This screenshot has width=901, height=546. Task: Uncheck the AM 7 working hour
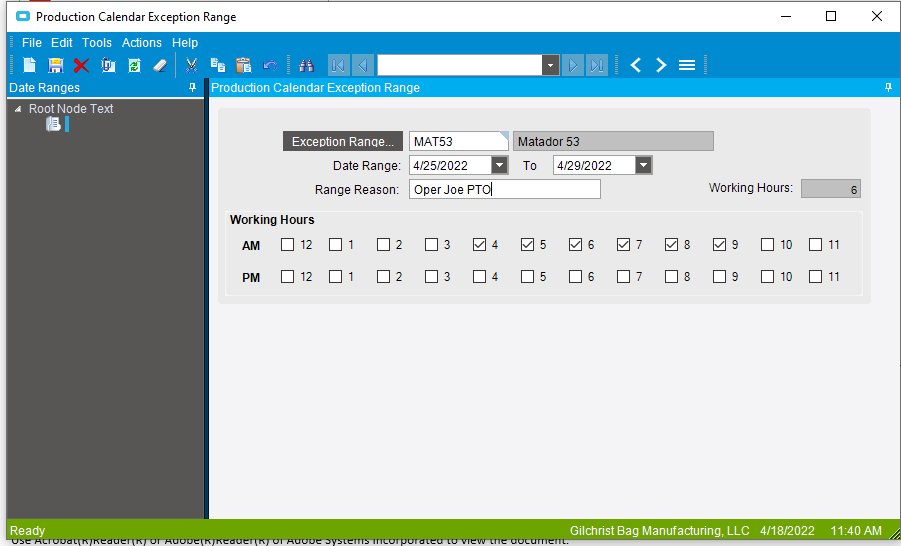tap(623, 245)
